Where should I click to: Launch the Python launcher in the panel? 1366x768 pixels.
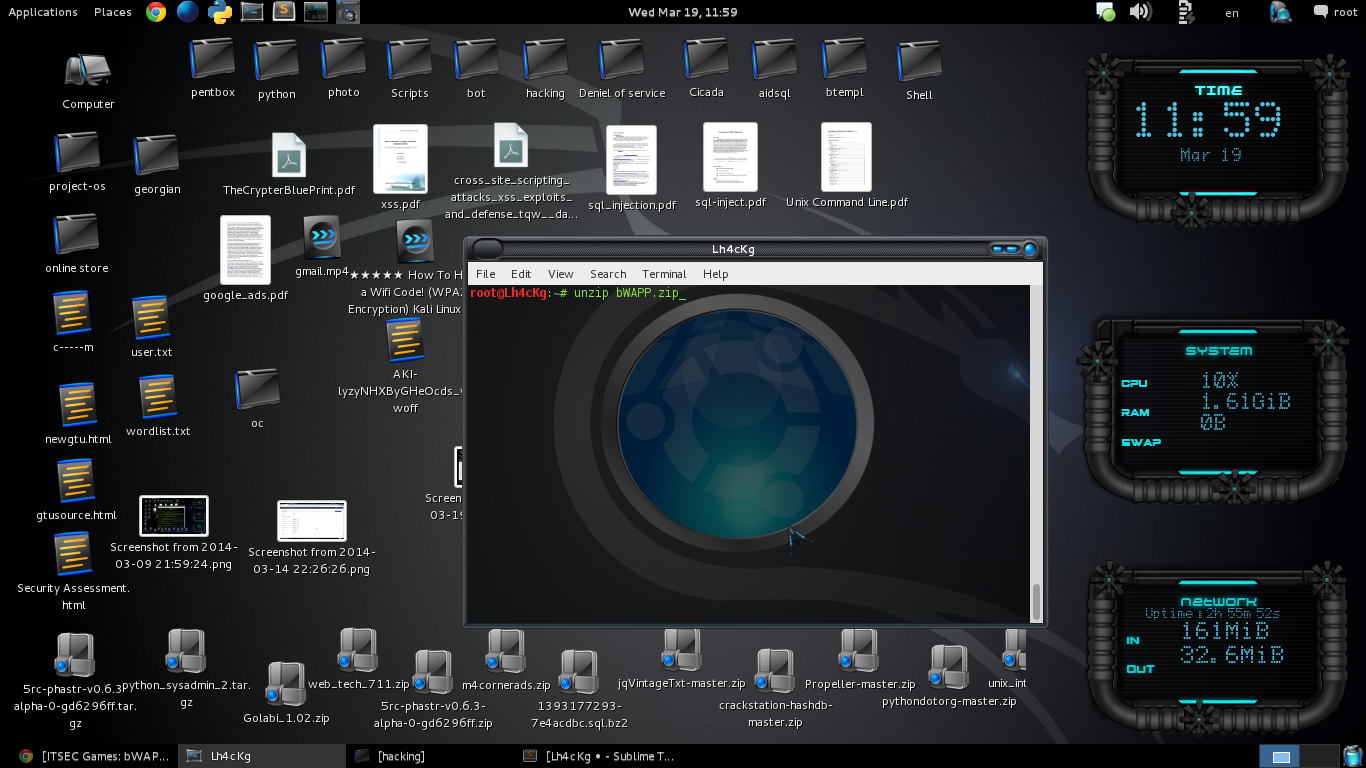(x=220, y=12)
